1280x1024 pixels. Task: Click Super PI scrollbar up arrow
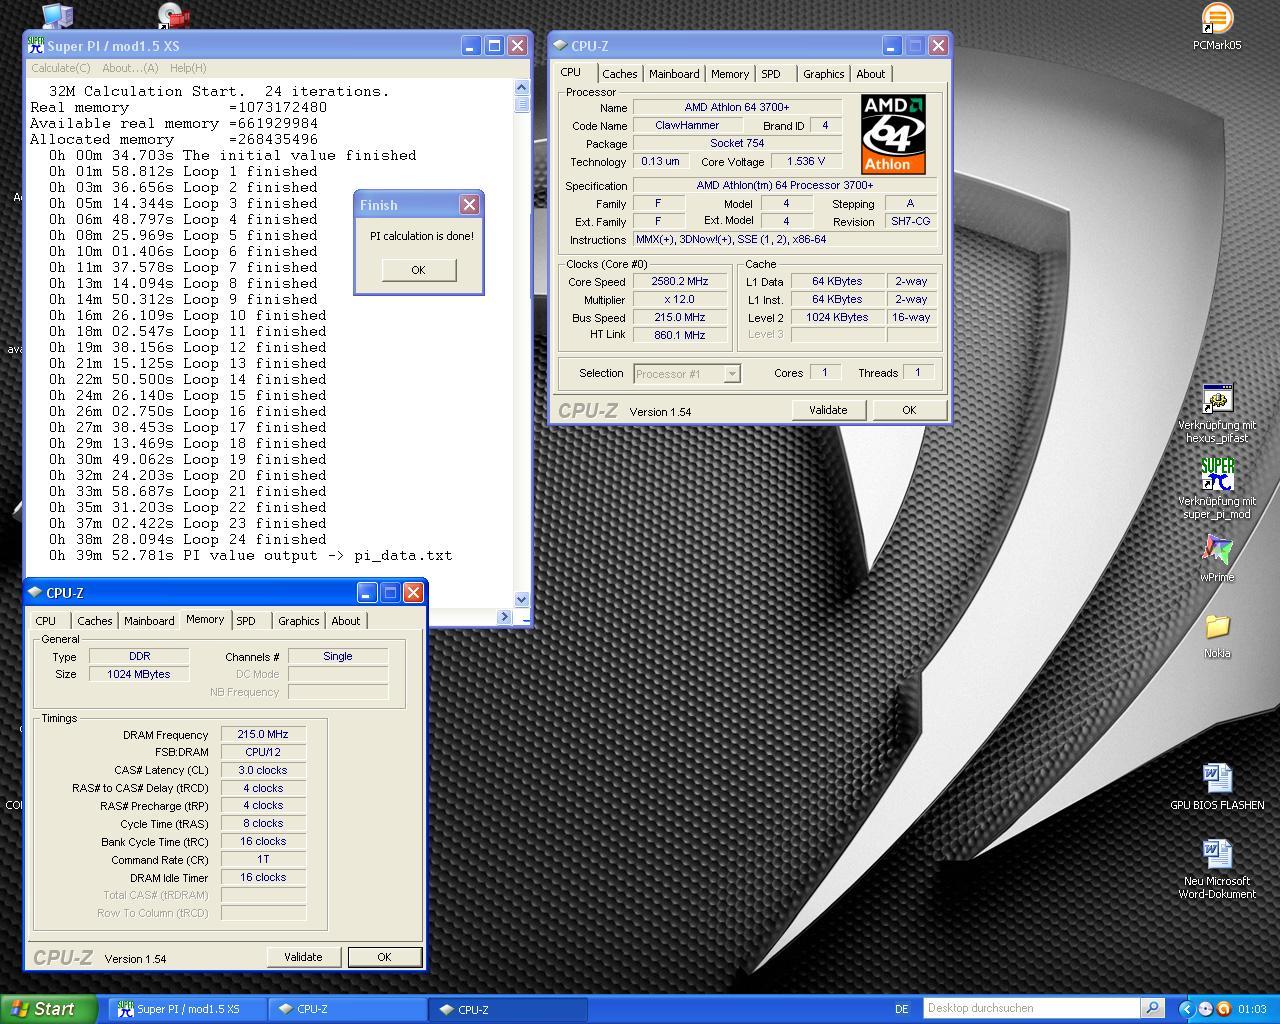coord(521,89)
